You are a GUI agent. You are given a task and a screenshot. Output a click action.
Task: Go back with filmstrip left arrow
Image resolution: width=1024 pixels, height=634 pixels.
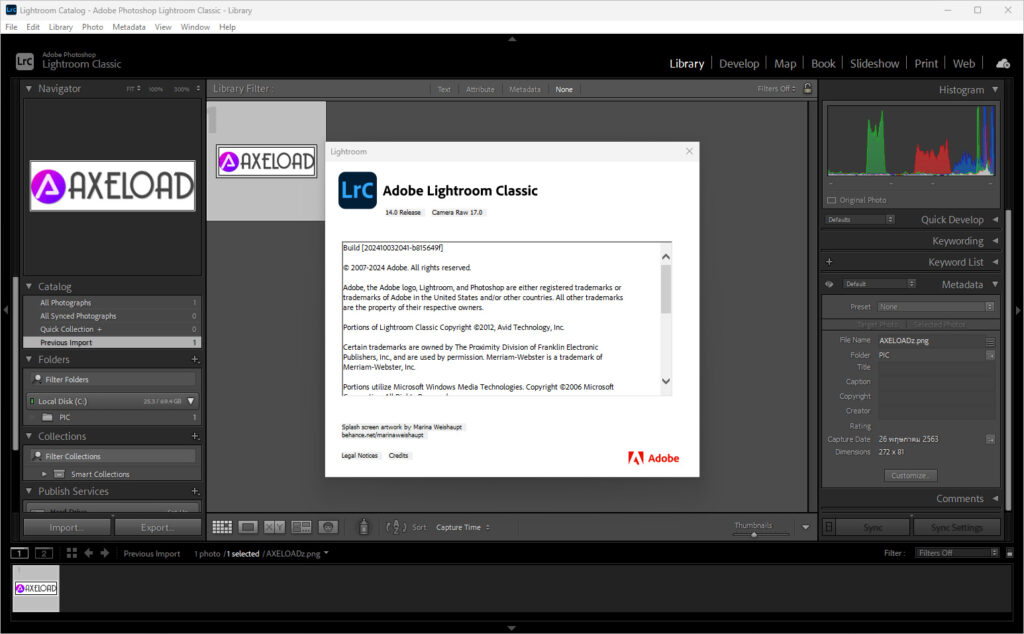pos(89,553)
